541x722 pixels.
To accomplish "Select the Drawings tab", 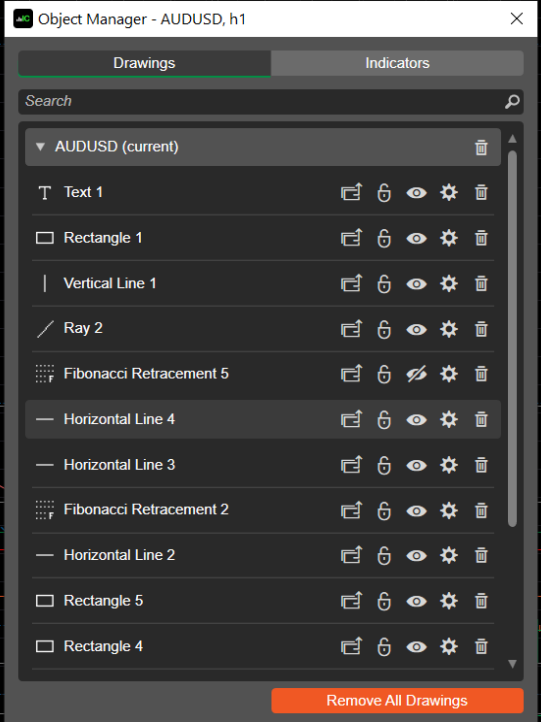I will click(144, 63).
